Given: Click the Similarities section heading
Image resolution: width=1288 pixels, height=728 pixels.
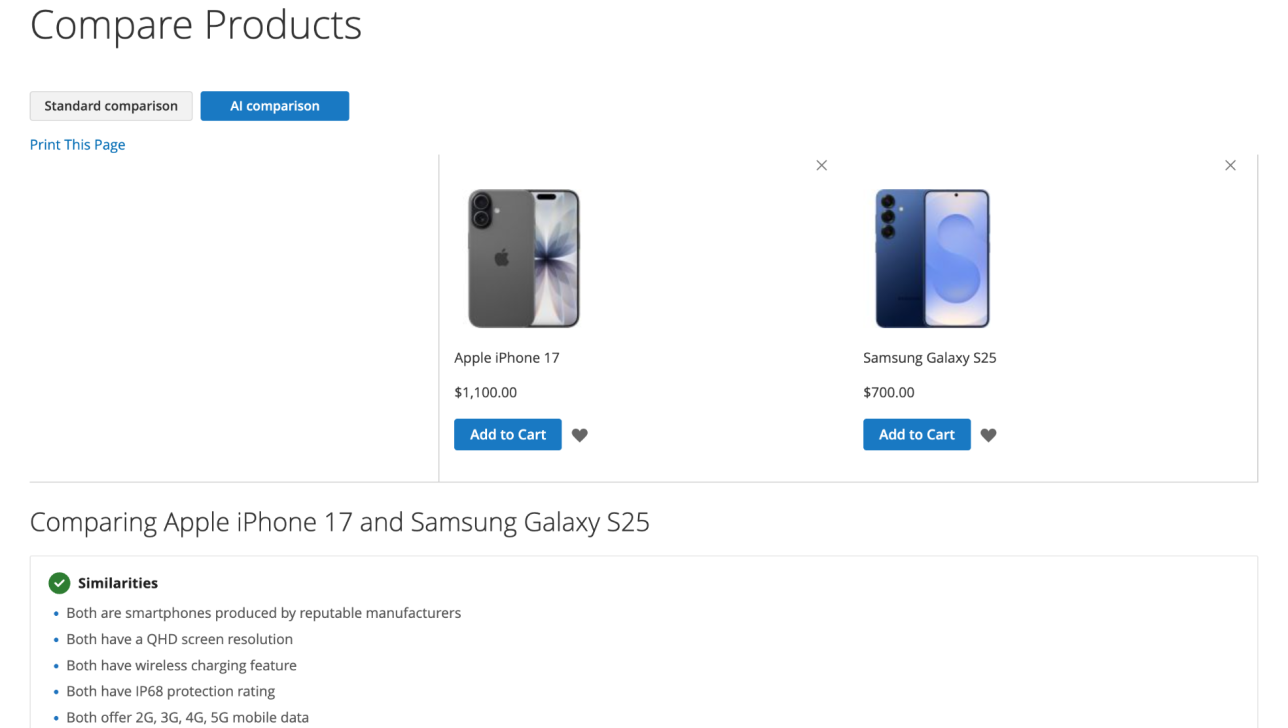Looking at the screenshot, I should [118, 583].
